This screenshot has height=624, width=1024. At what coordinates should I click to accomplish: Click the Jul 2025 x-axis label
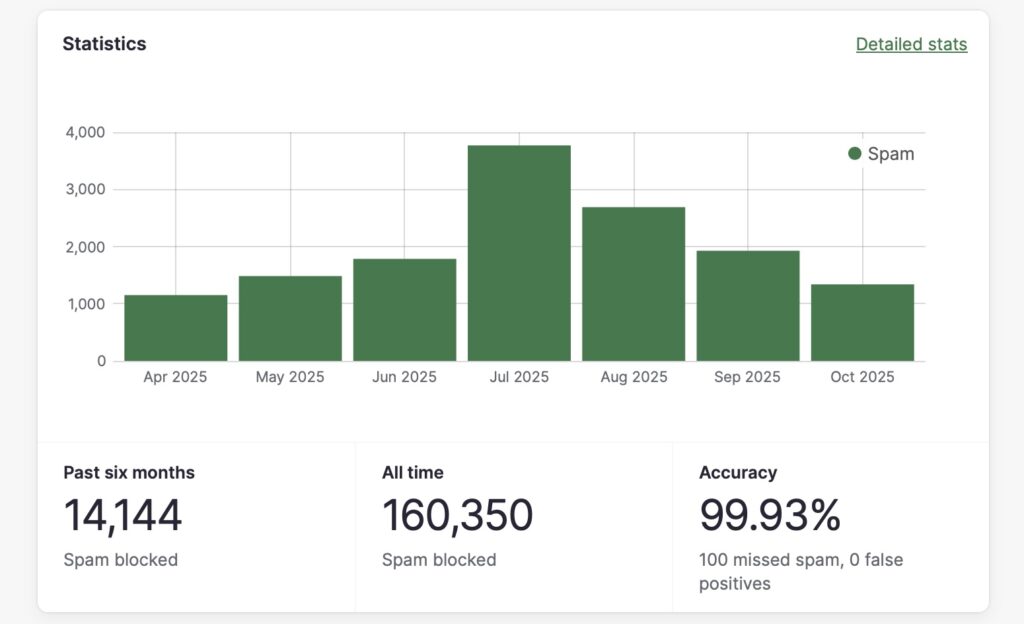click(x=519, y=377)
